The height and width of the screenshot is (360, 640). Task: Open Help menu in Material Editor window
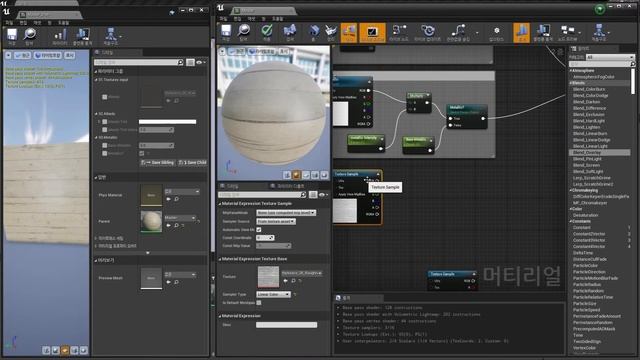[x=278, y=19]
